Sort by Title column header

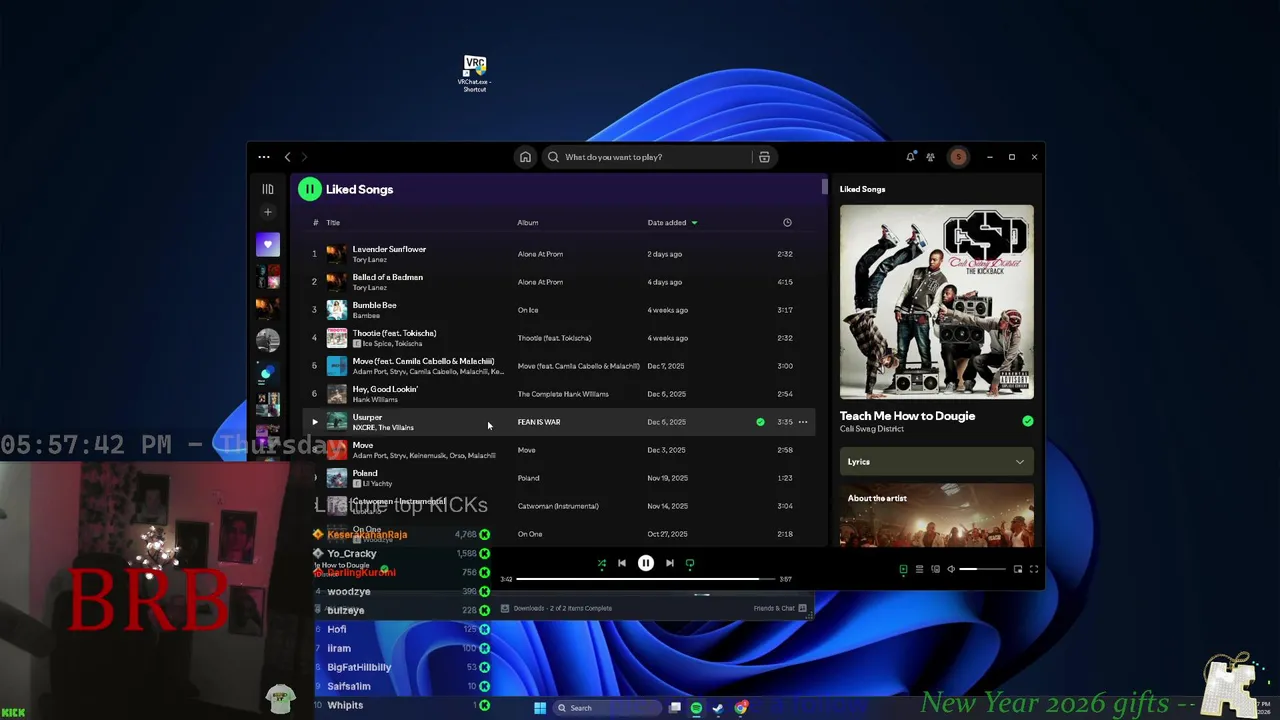click(x=333, y=223)
